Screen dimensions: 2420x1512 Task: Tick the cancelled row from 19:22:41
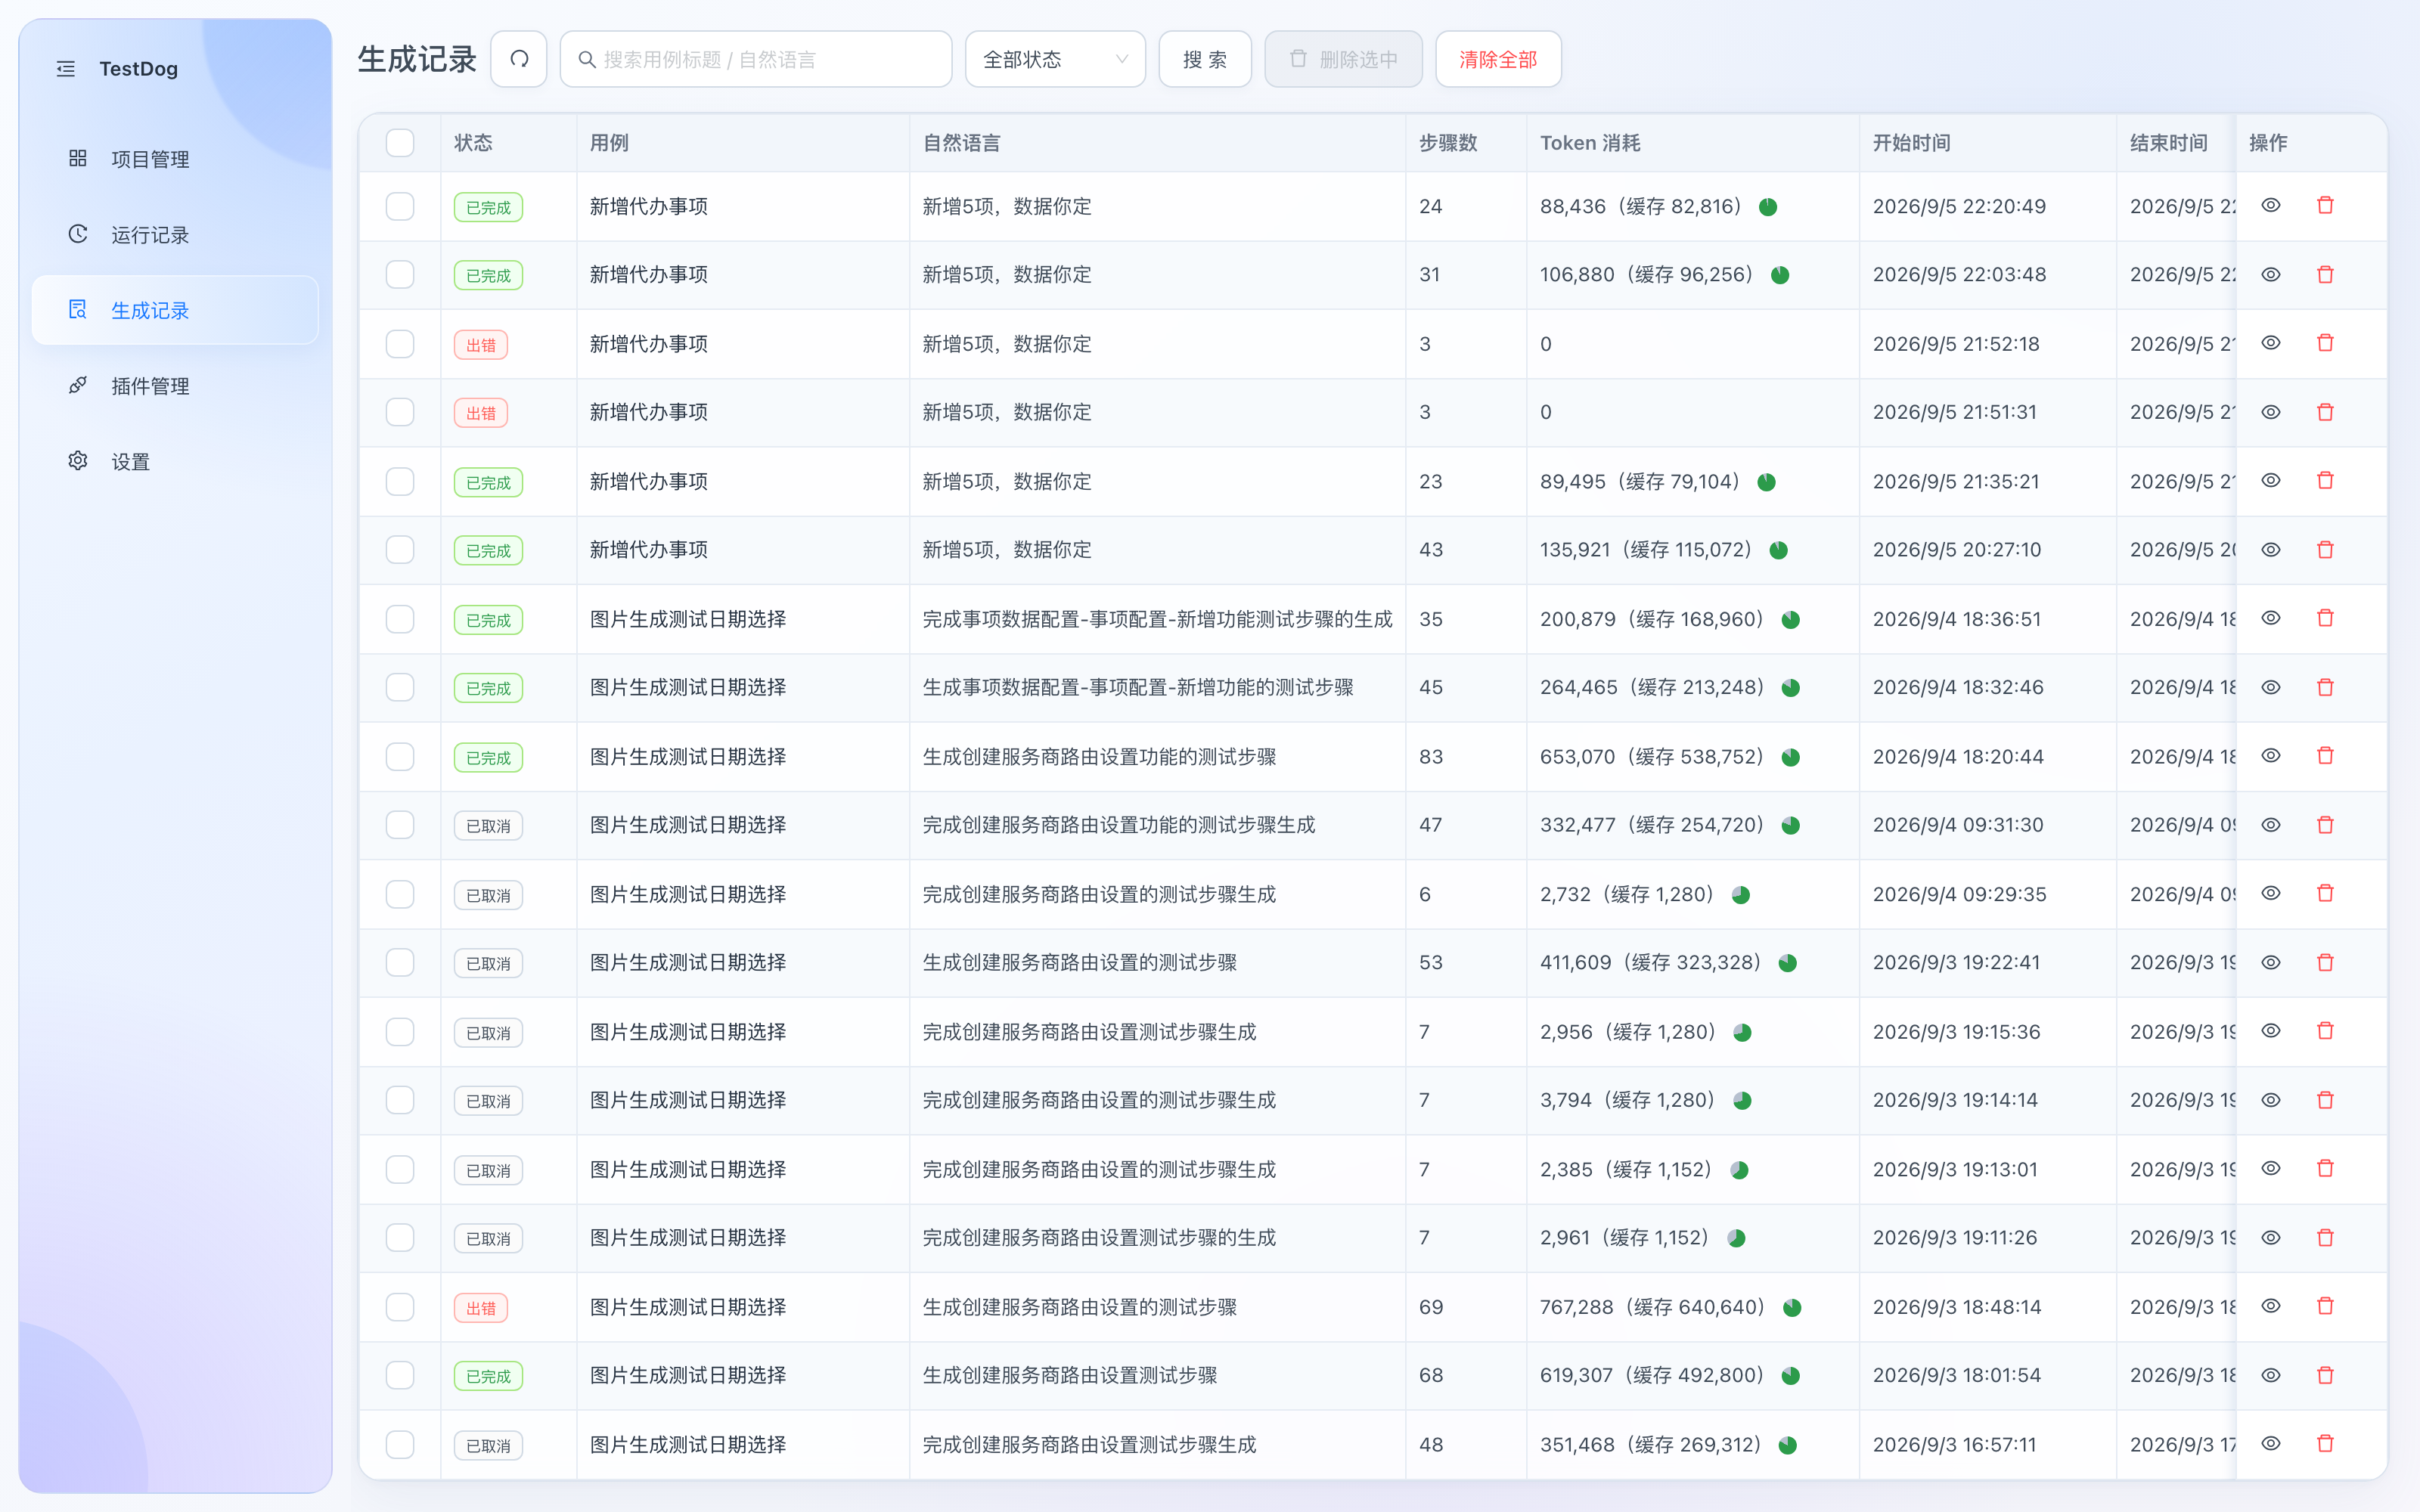pos(400,963)
